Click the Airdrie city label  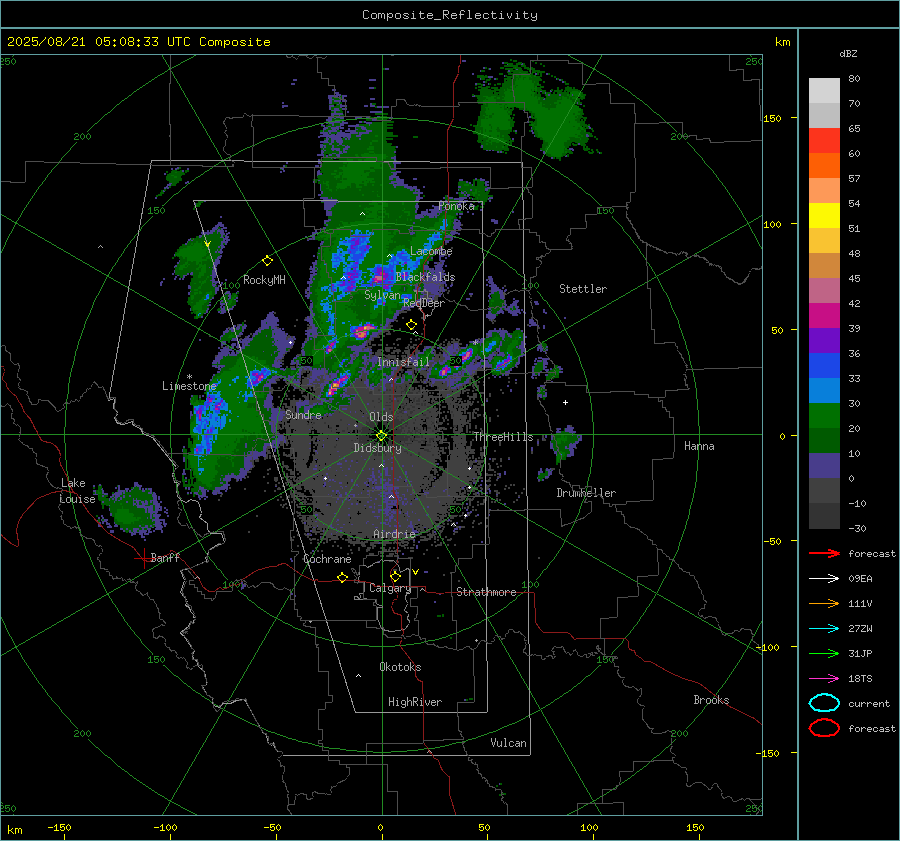(394, 534)
